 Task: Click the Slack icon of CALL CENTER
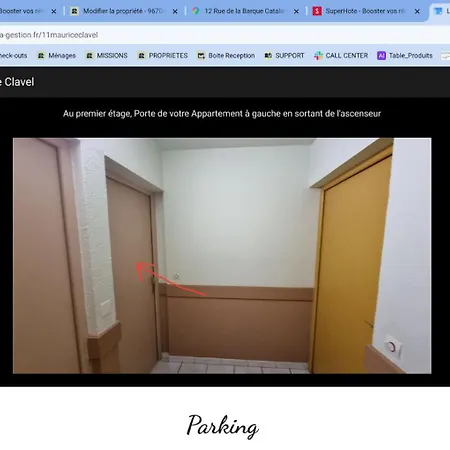point(318,56)
